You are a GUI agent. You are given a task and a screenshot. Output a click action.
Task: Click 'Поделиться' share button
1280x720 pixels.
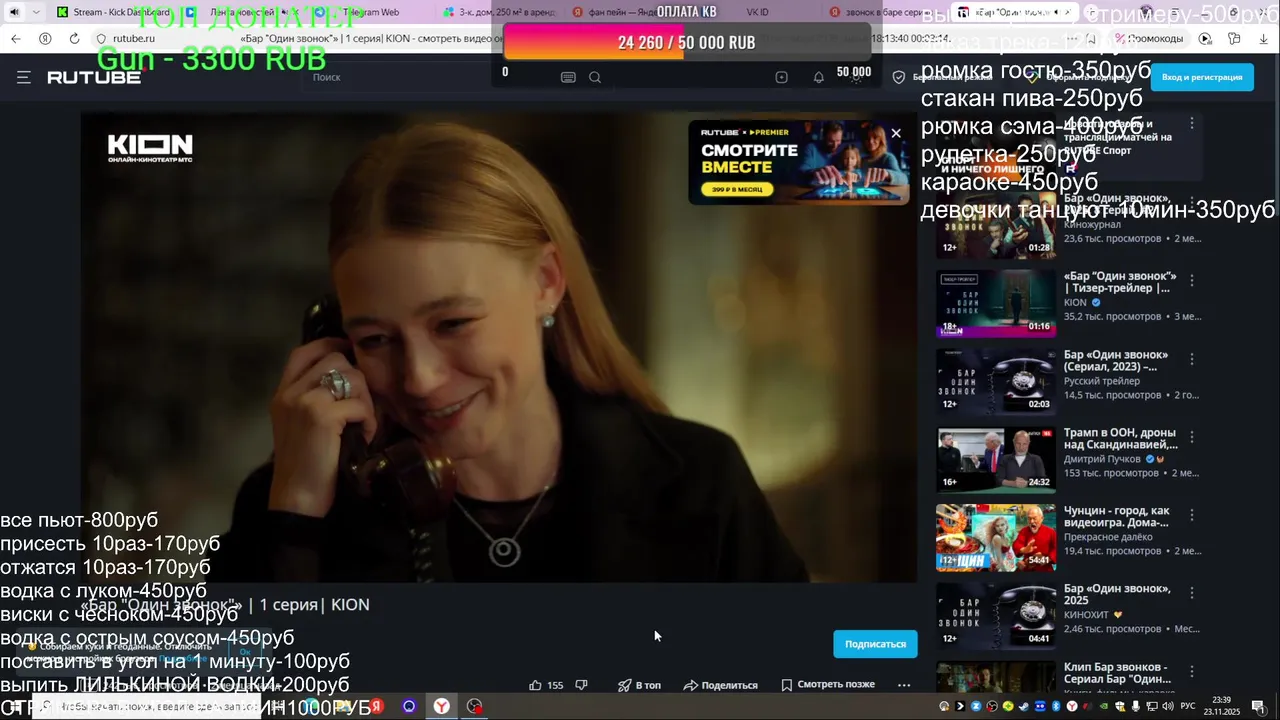coord(720,685)
